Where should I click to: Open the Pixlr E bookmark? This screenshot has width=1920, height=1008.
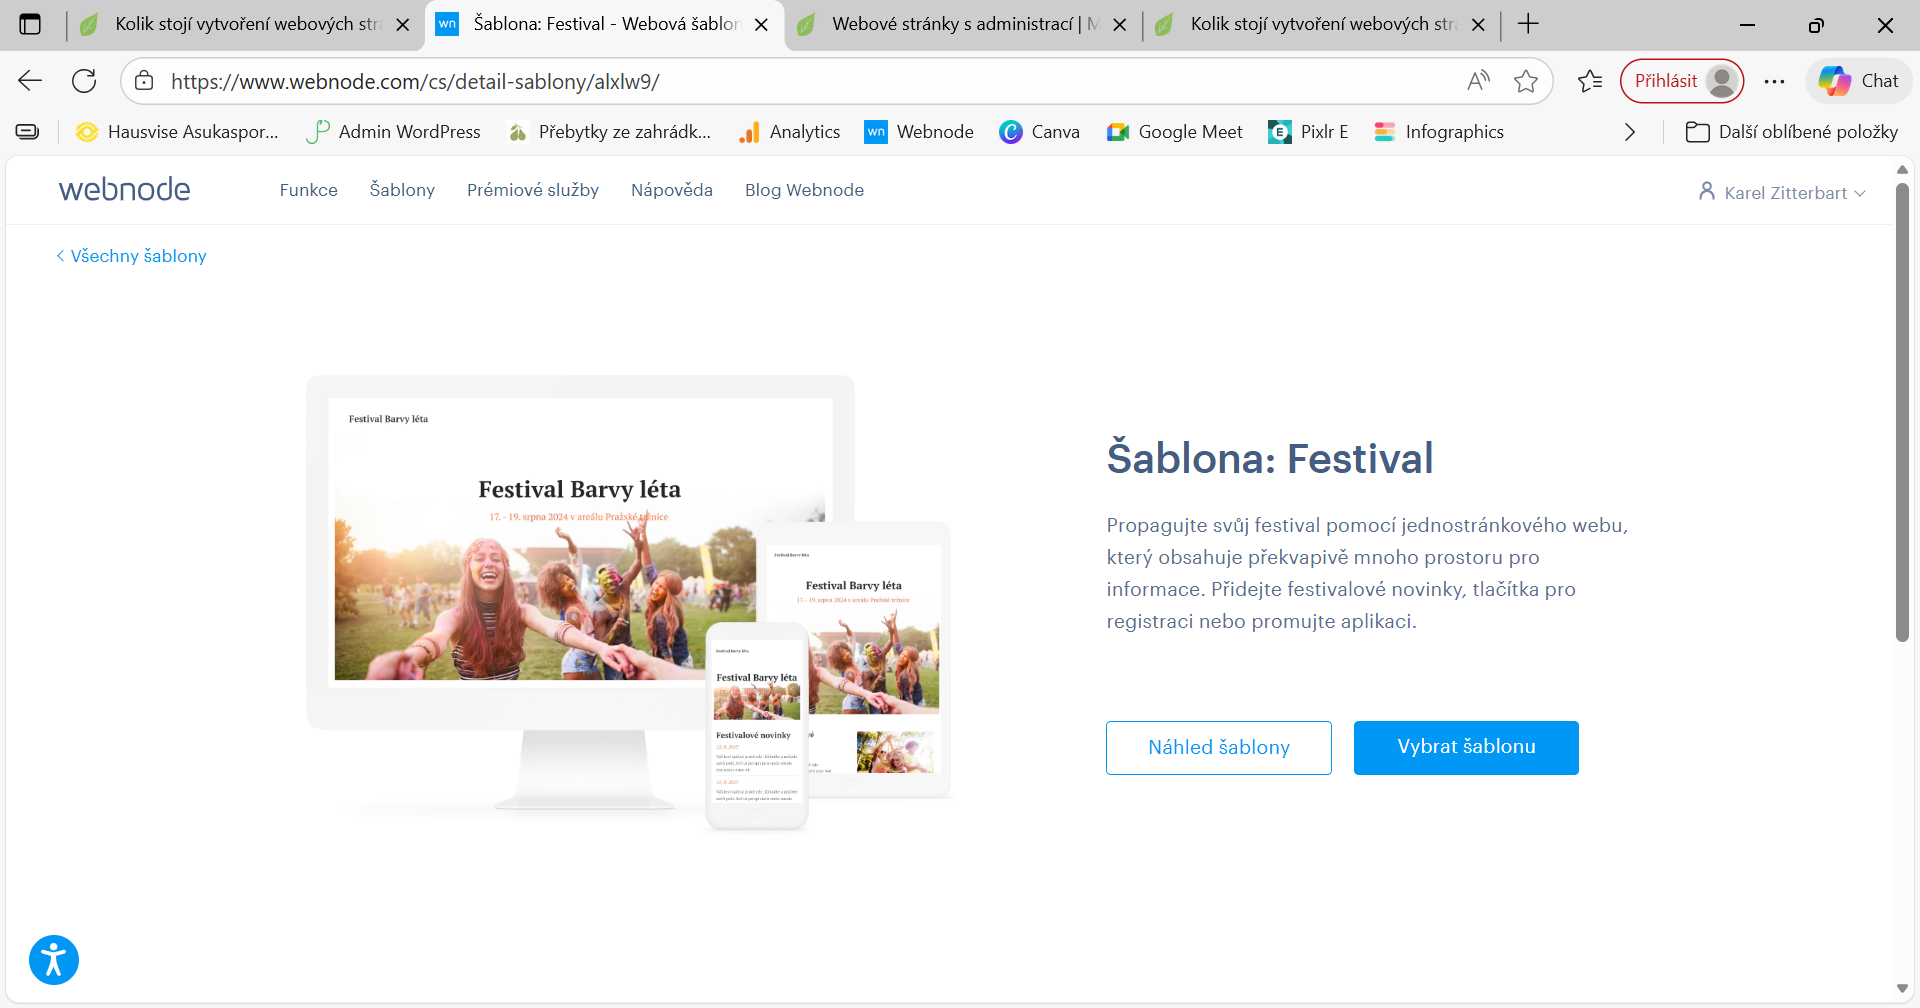click(x=1307, y=131)
